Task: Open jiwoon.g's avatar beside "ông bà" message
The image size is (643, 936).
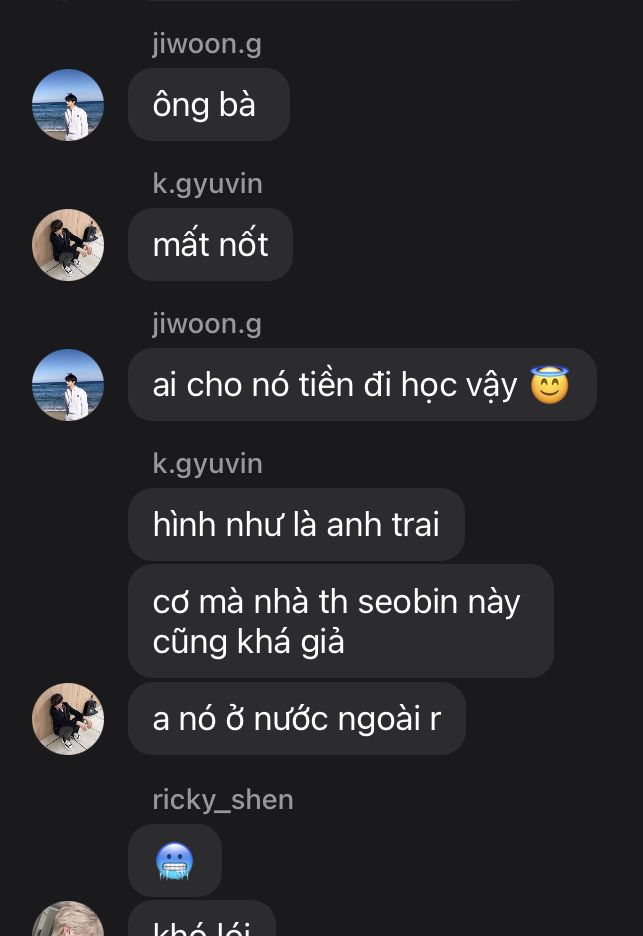Action: [67, 105]
